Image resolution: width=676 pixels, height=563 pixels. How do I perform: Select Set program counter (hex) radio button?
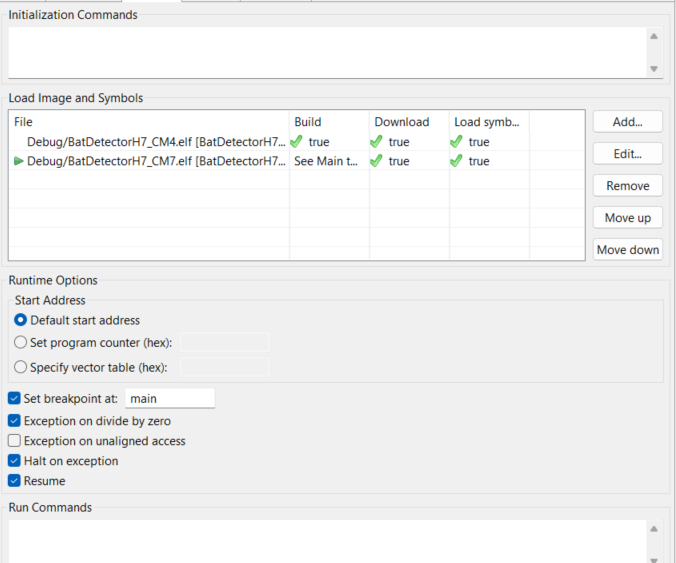[x=21, y=343]
